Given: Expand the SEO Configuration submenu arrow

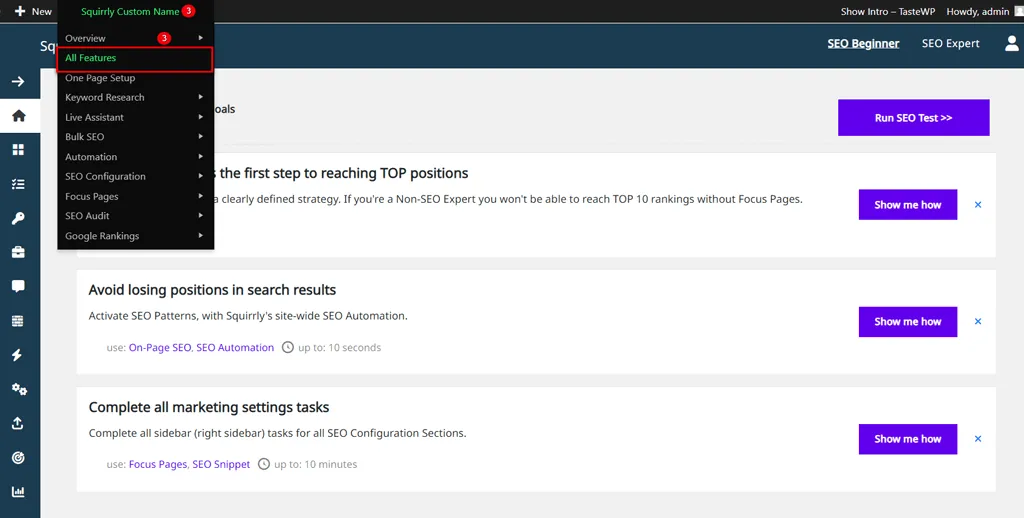Looking at the screenshot, I should pyautogui.click(x=200, y=176).
